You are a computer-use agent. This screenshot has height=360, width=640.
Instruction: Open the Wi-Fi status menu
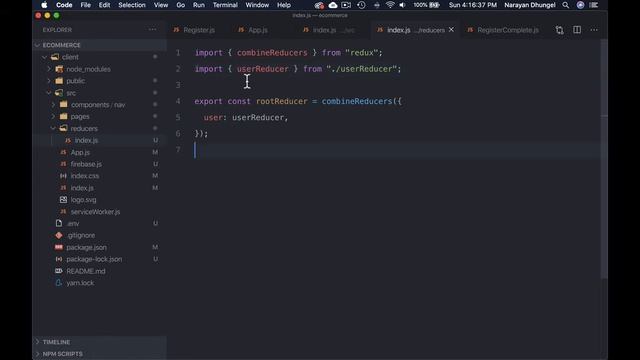[x=390, y=5]
